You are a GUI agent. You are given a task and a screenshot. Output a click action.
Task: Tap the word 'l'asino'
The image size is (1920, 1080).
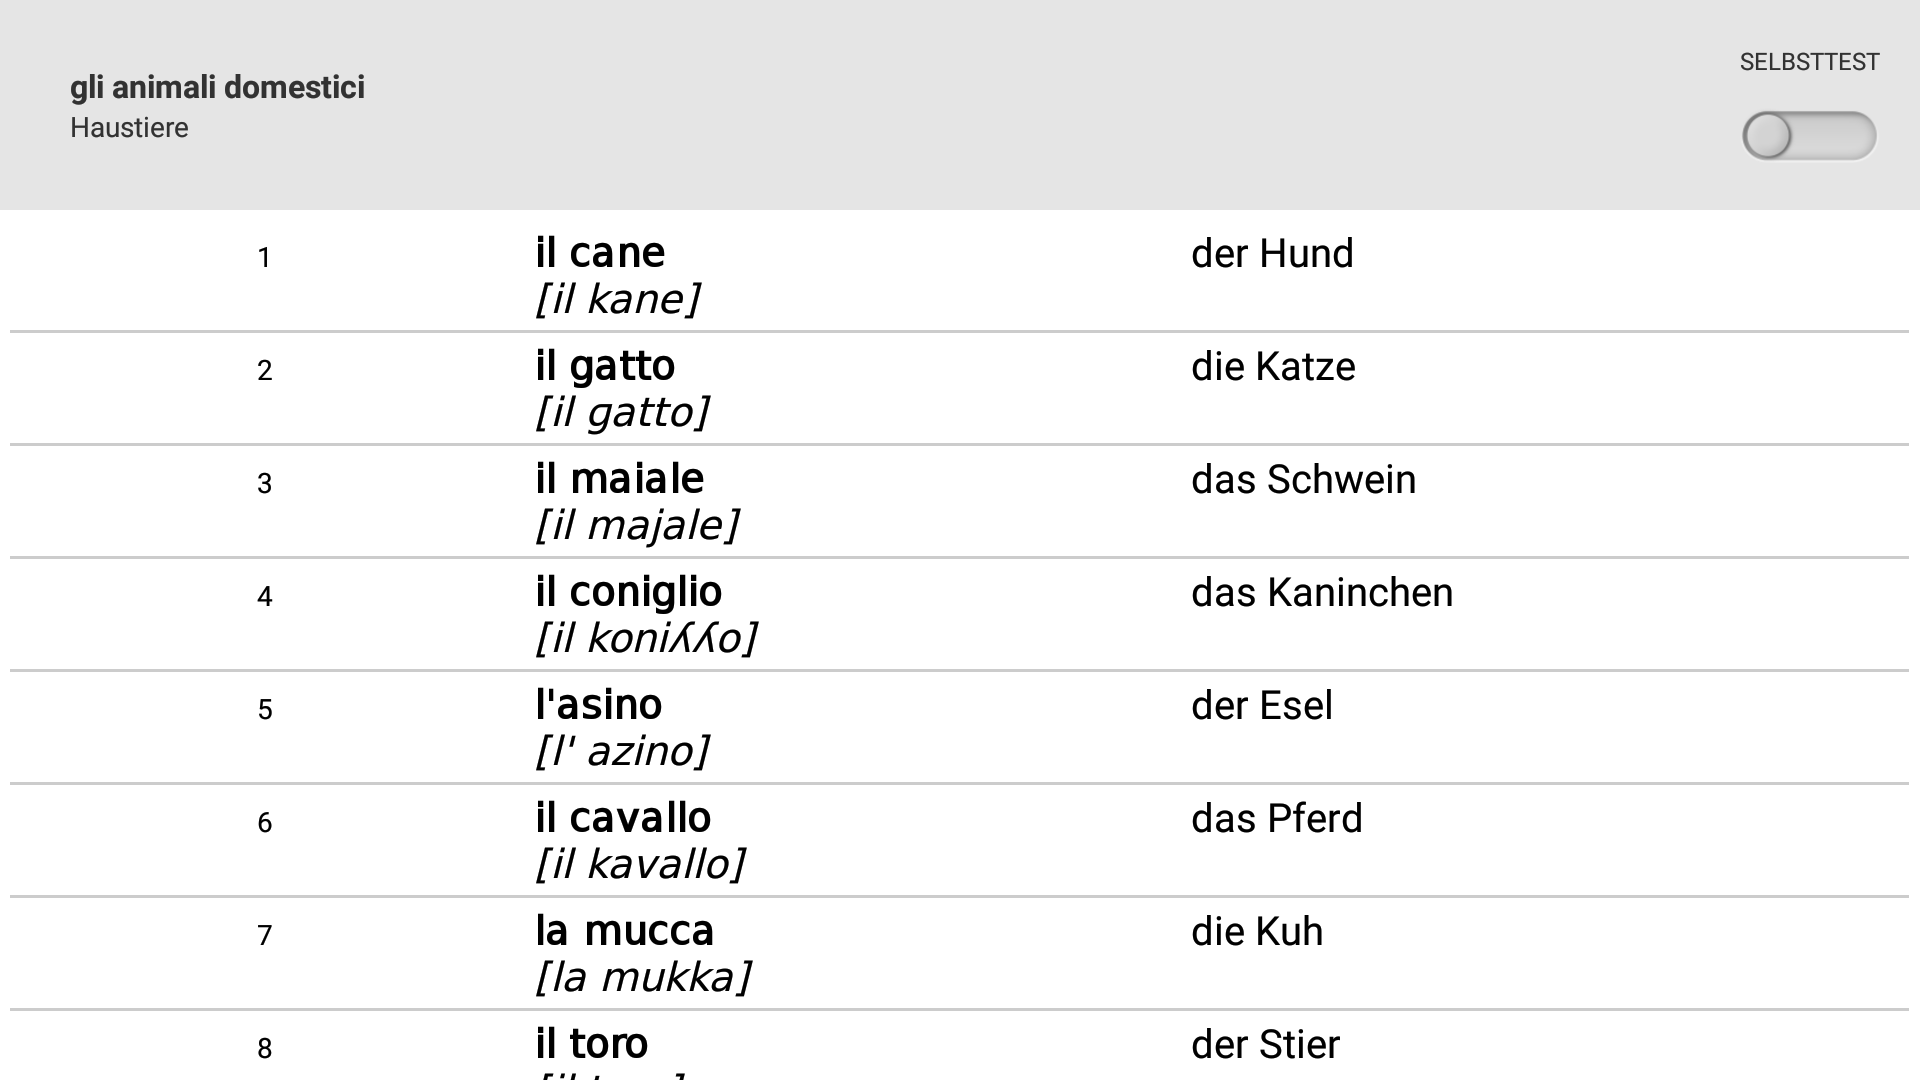coord(598,705)
